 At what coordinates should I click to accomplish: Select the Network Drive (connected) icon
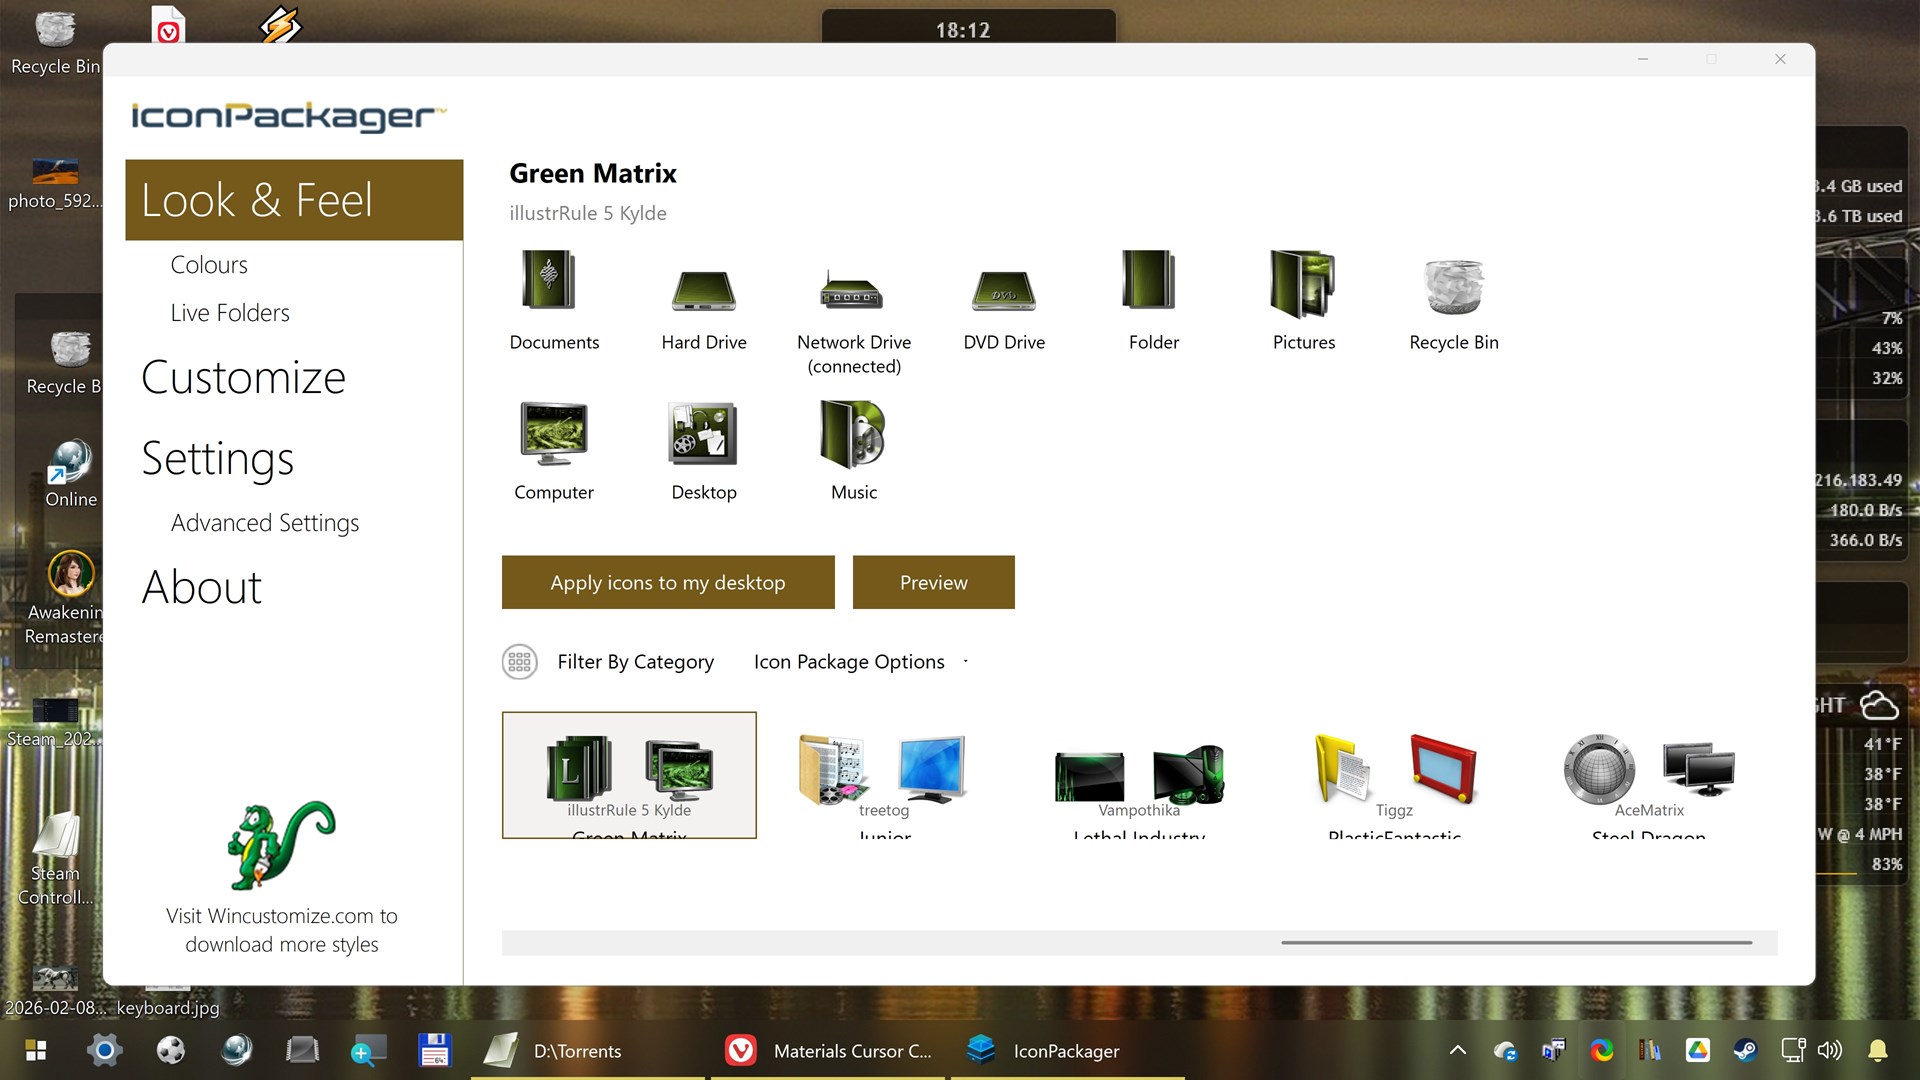pos(852,289)
